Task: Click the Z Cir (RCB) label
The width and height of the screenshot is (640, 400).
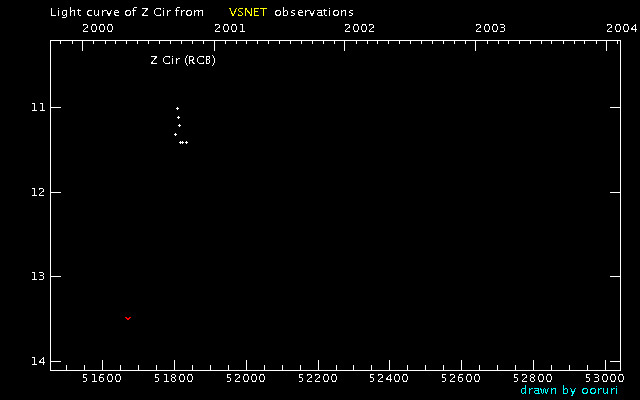Action: [x=183, y=60]
